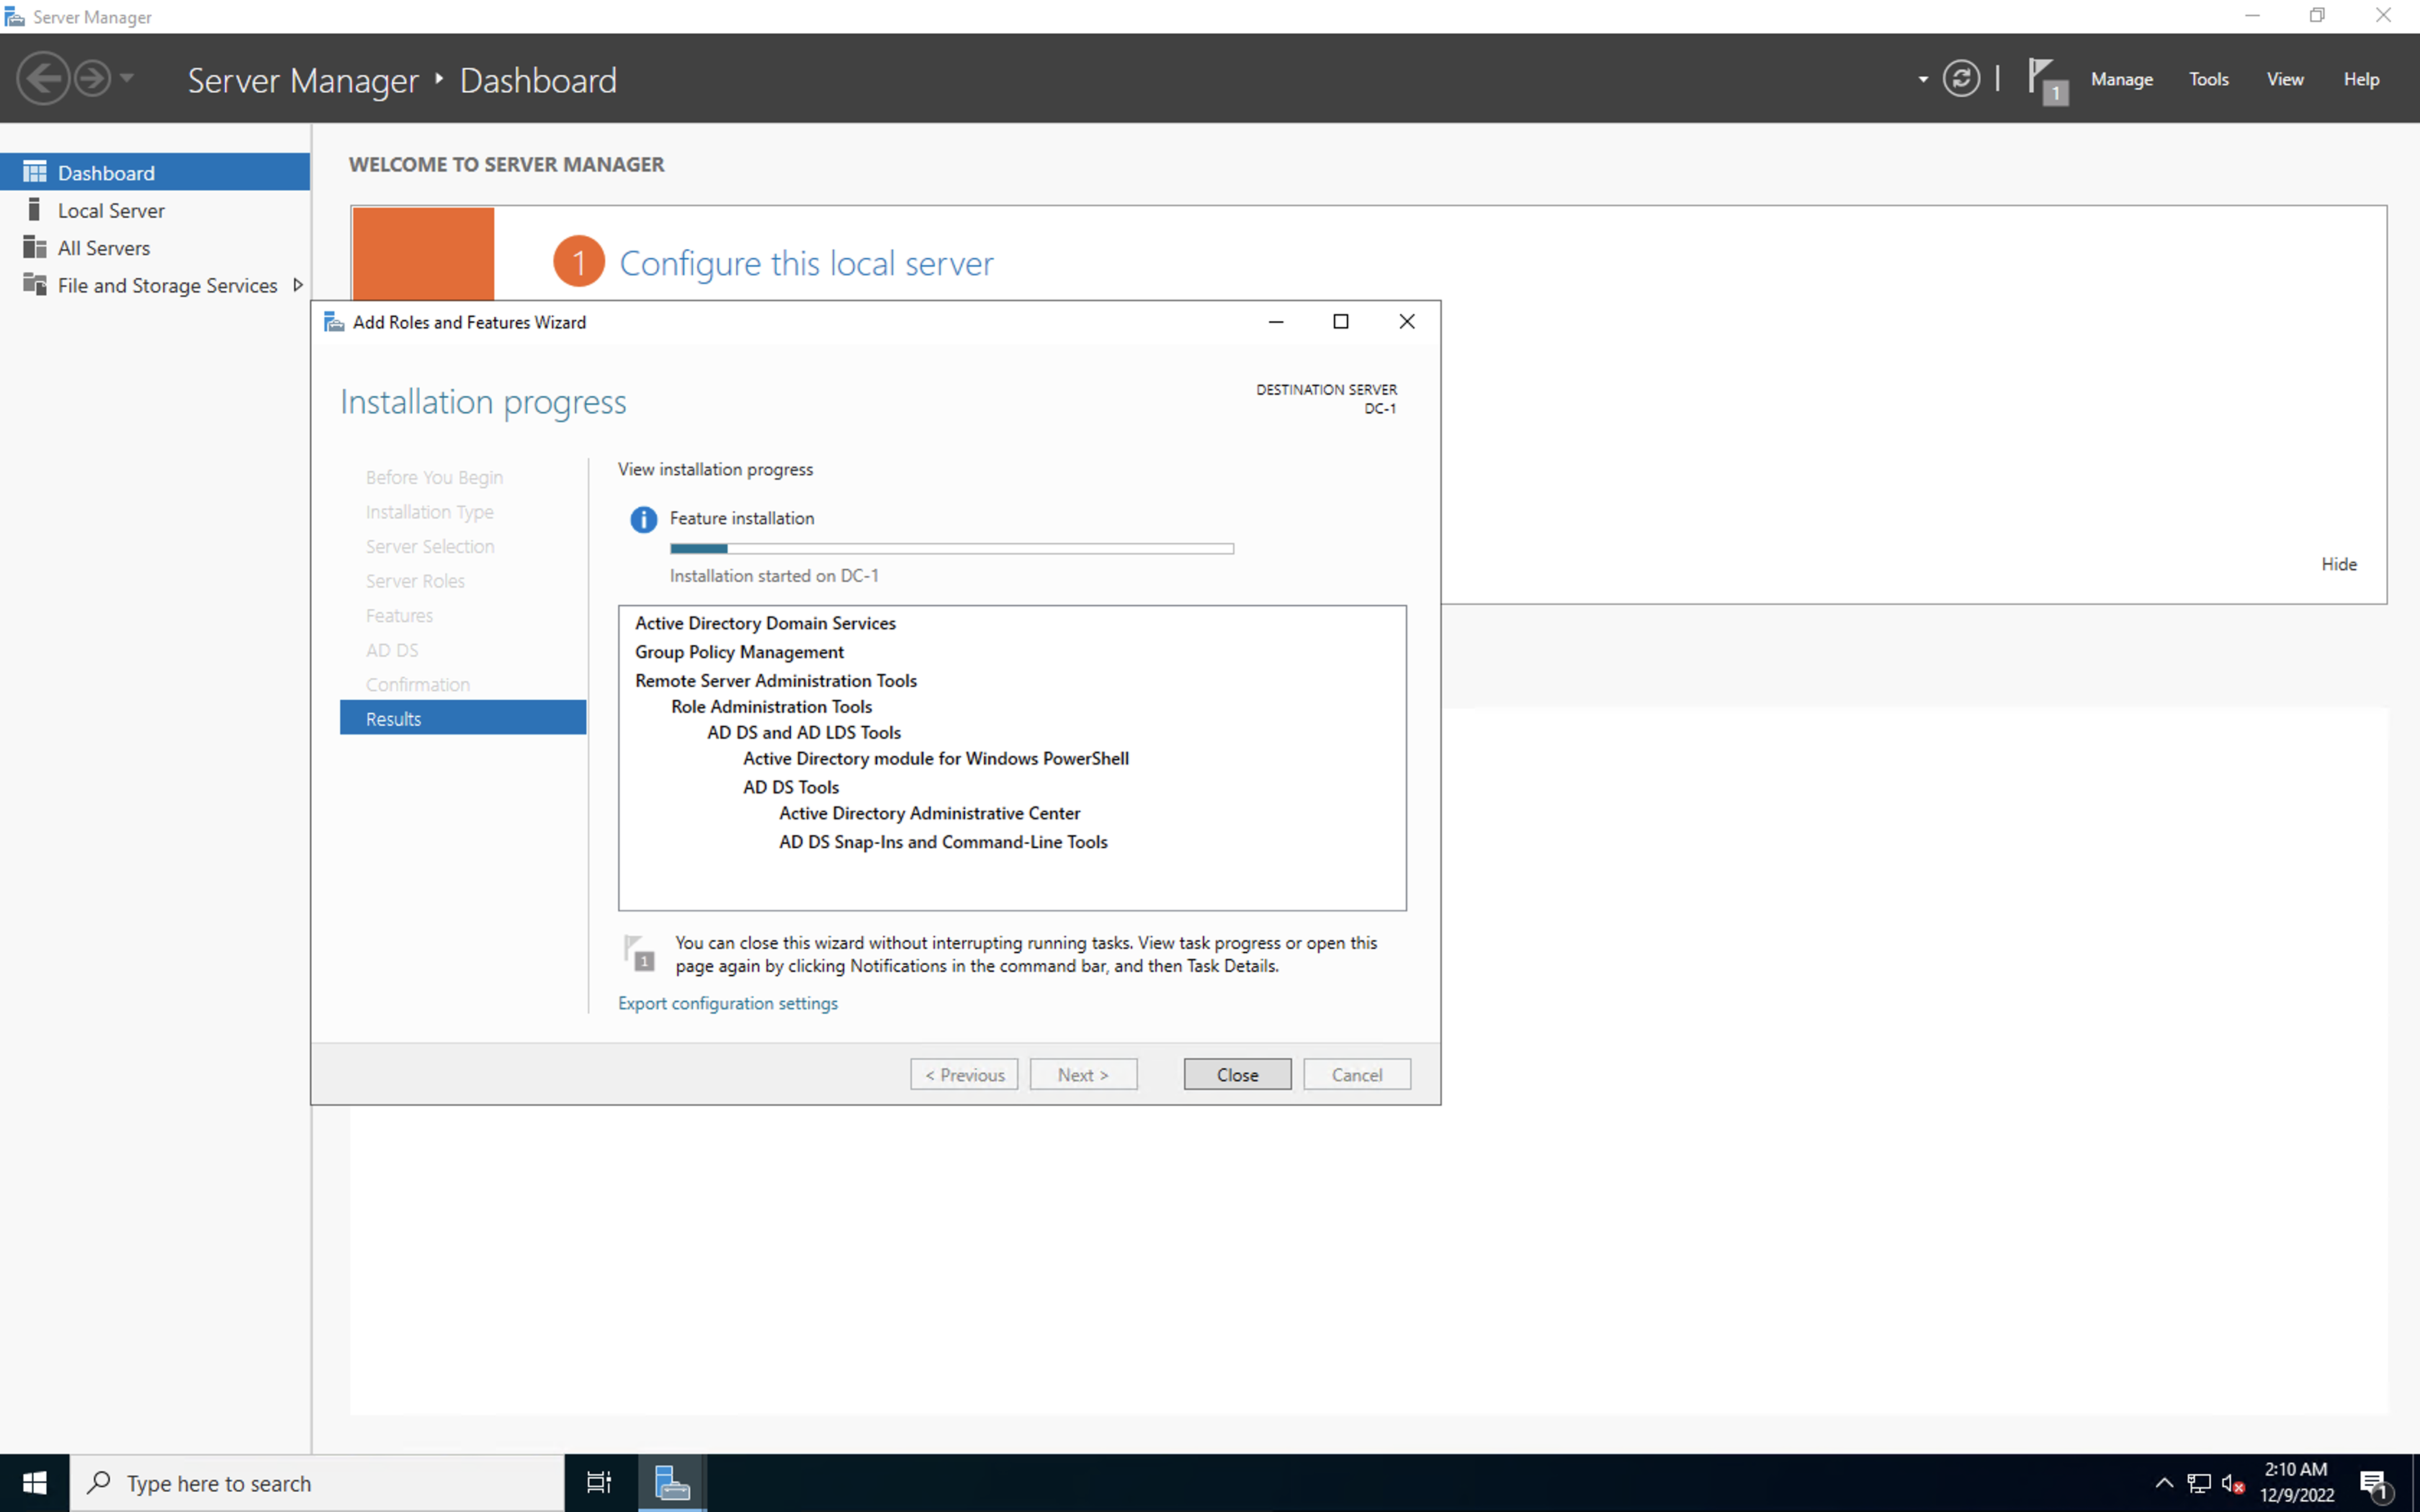Click Remote Server Administration Tools entry
Image resolution: width=2420 pixels, height=1512 pixels.
(775, 680)
